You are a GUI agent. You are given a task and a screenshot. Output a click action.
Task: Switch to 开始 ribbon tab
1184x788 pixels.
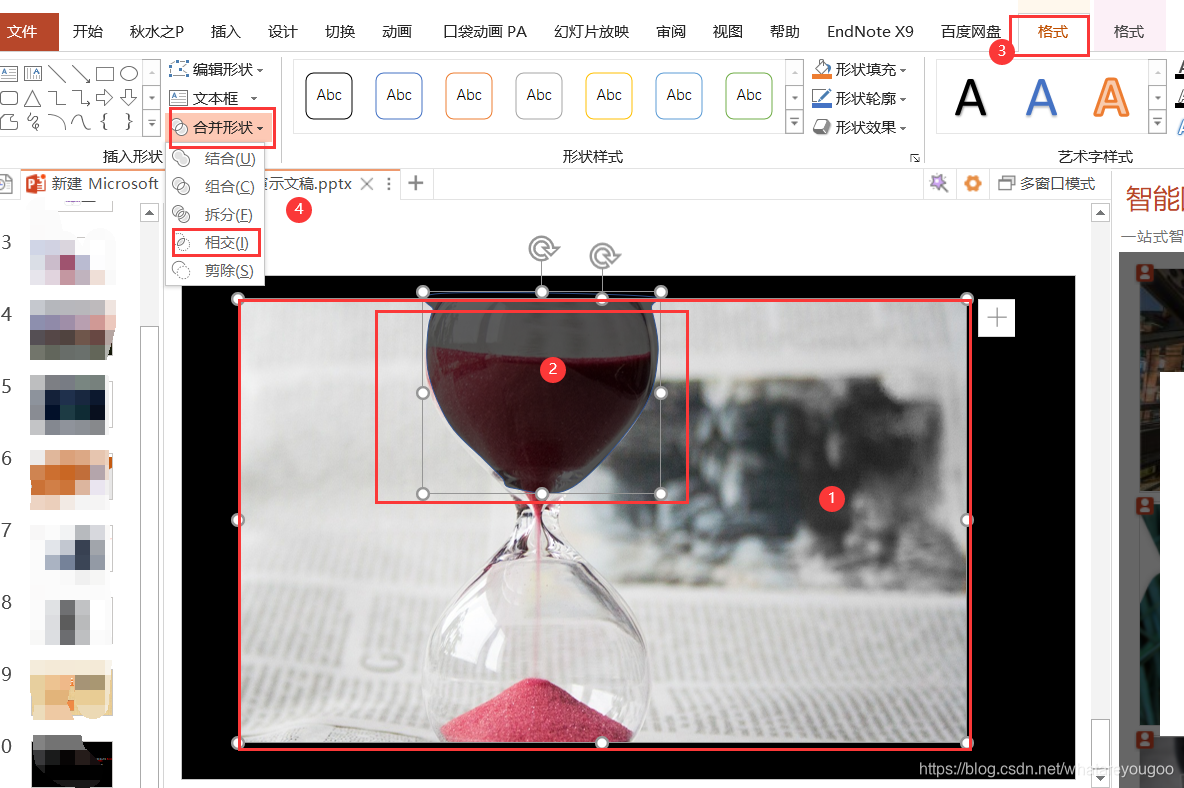pos(88,32)
